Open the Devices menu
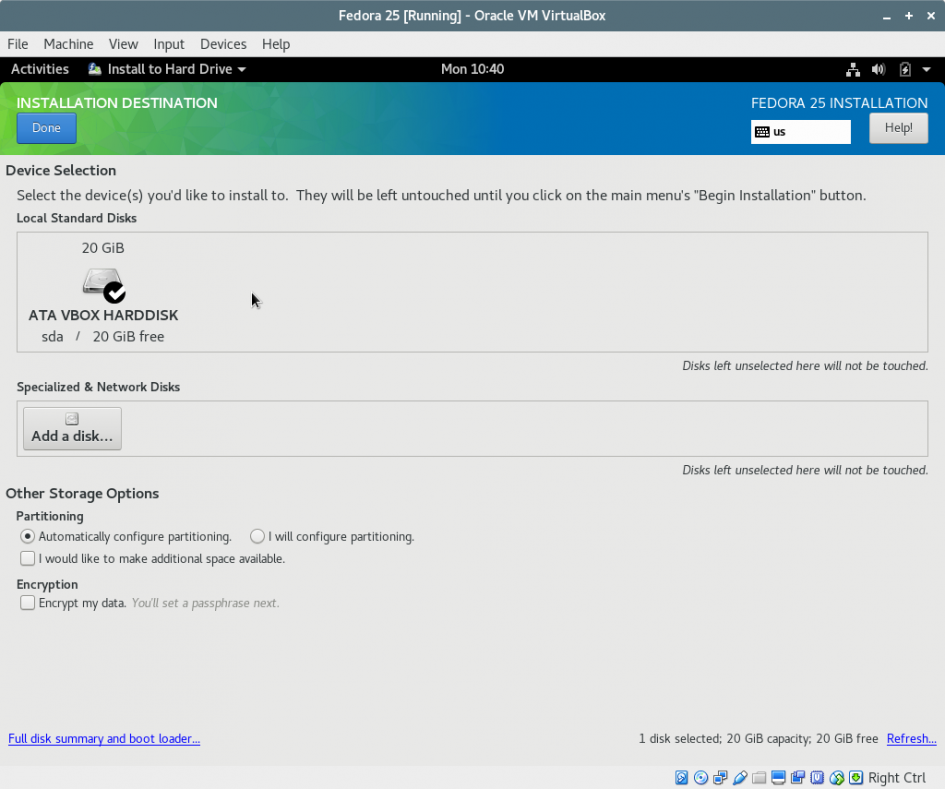Screen dimensions: 945x789 tap(223, 44)
